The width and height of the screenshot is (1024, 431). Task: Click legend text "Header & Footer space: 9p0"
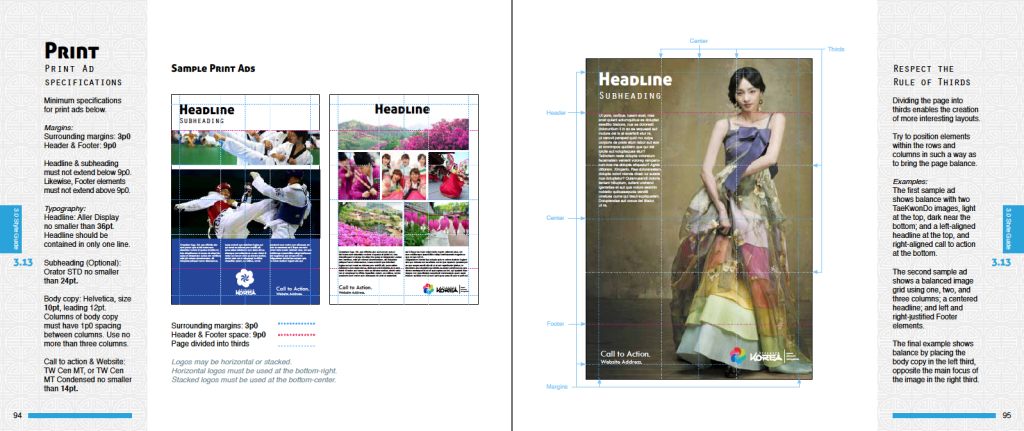pyautogui.click(x=218, y=334)
